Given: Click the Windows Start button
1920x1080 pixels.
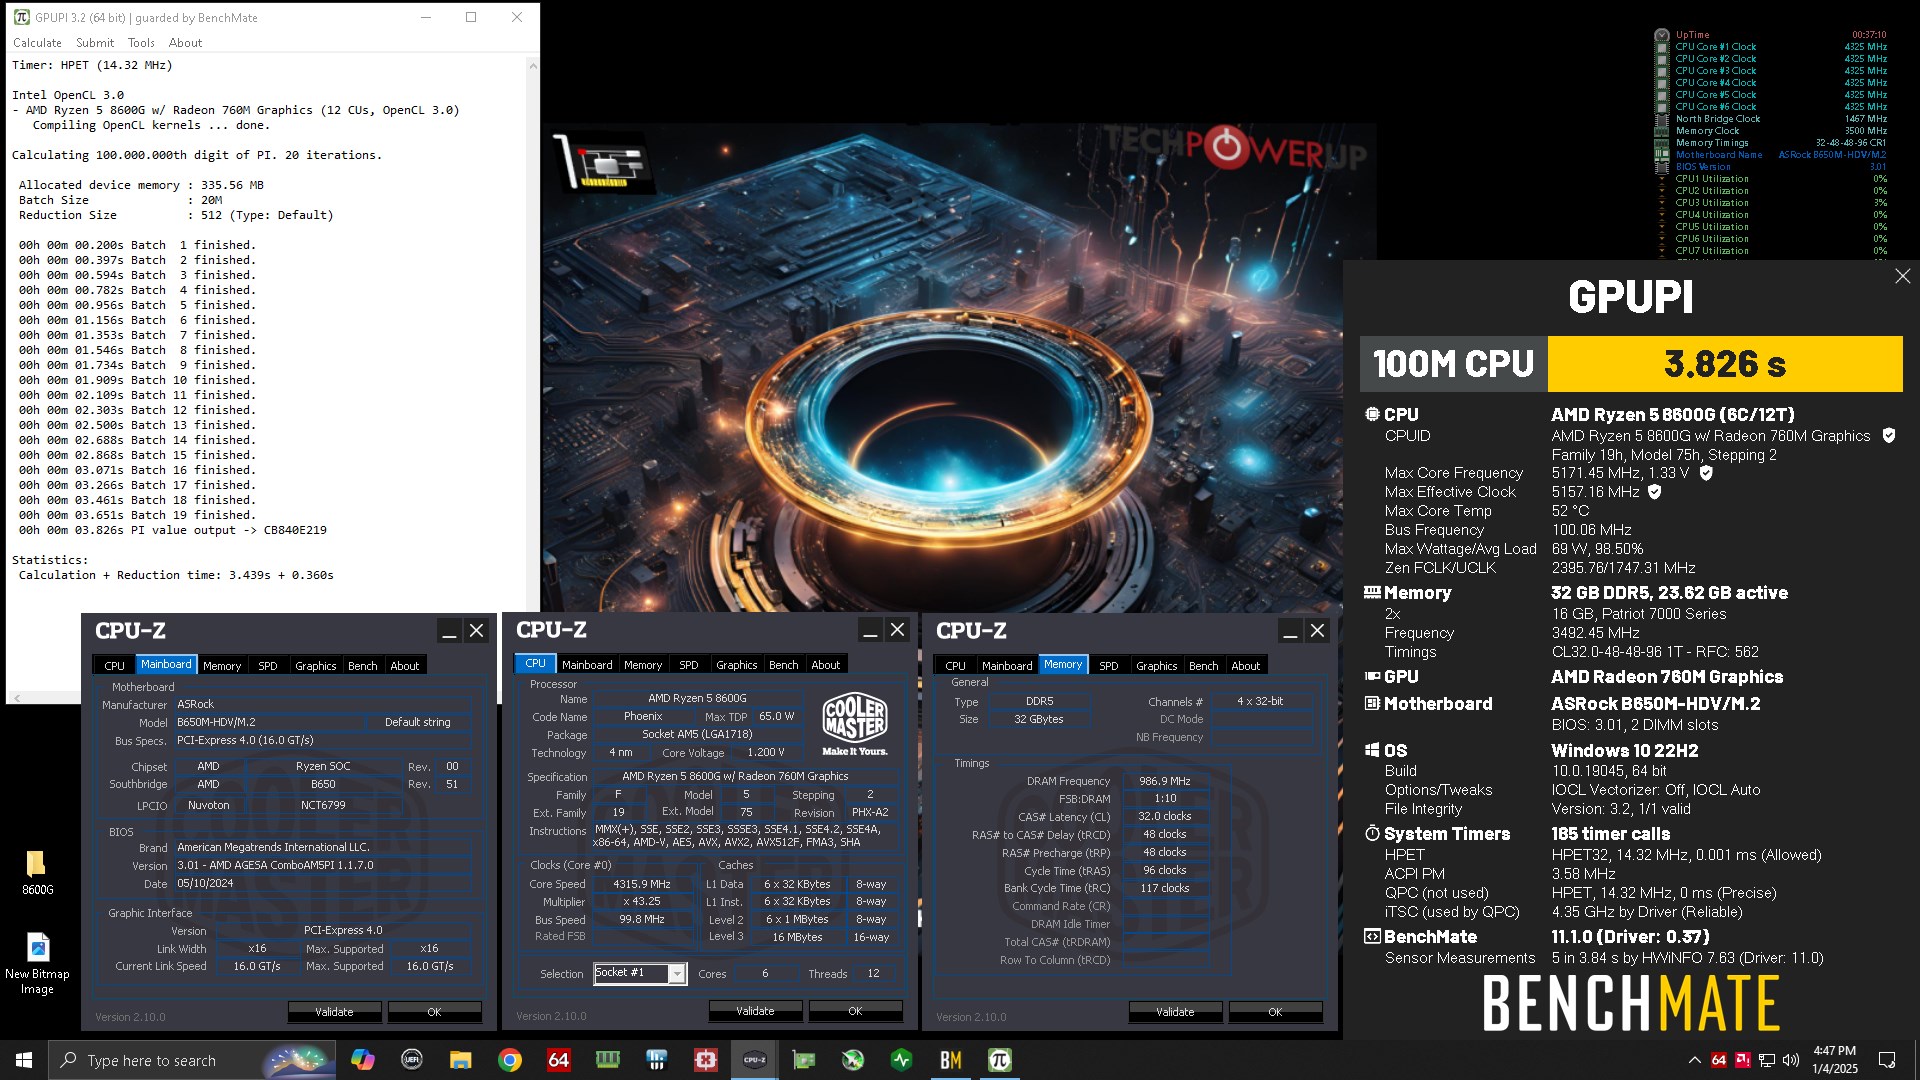Looking at the screenshot, I should coord(24,1060).
